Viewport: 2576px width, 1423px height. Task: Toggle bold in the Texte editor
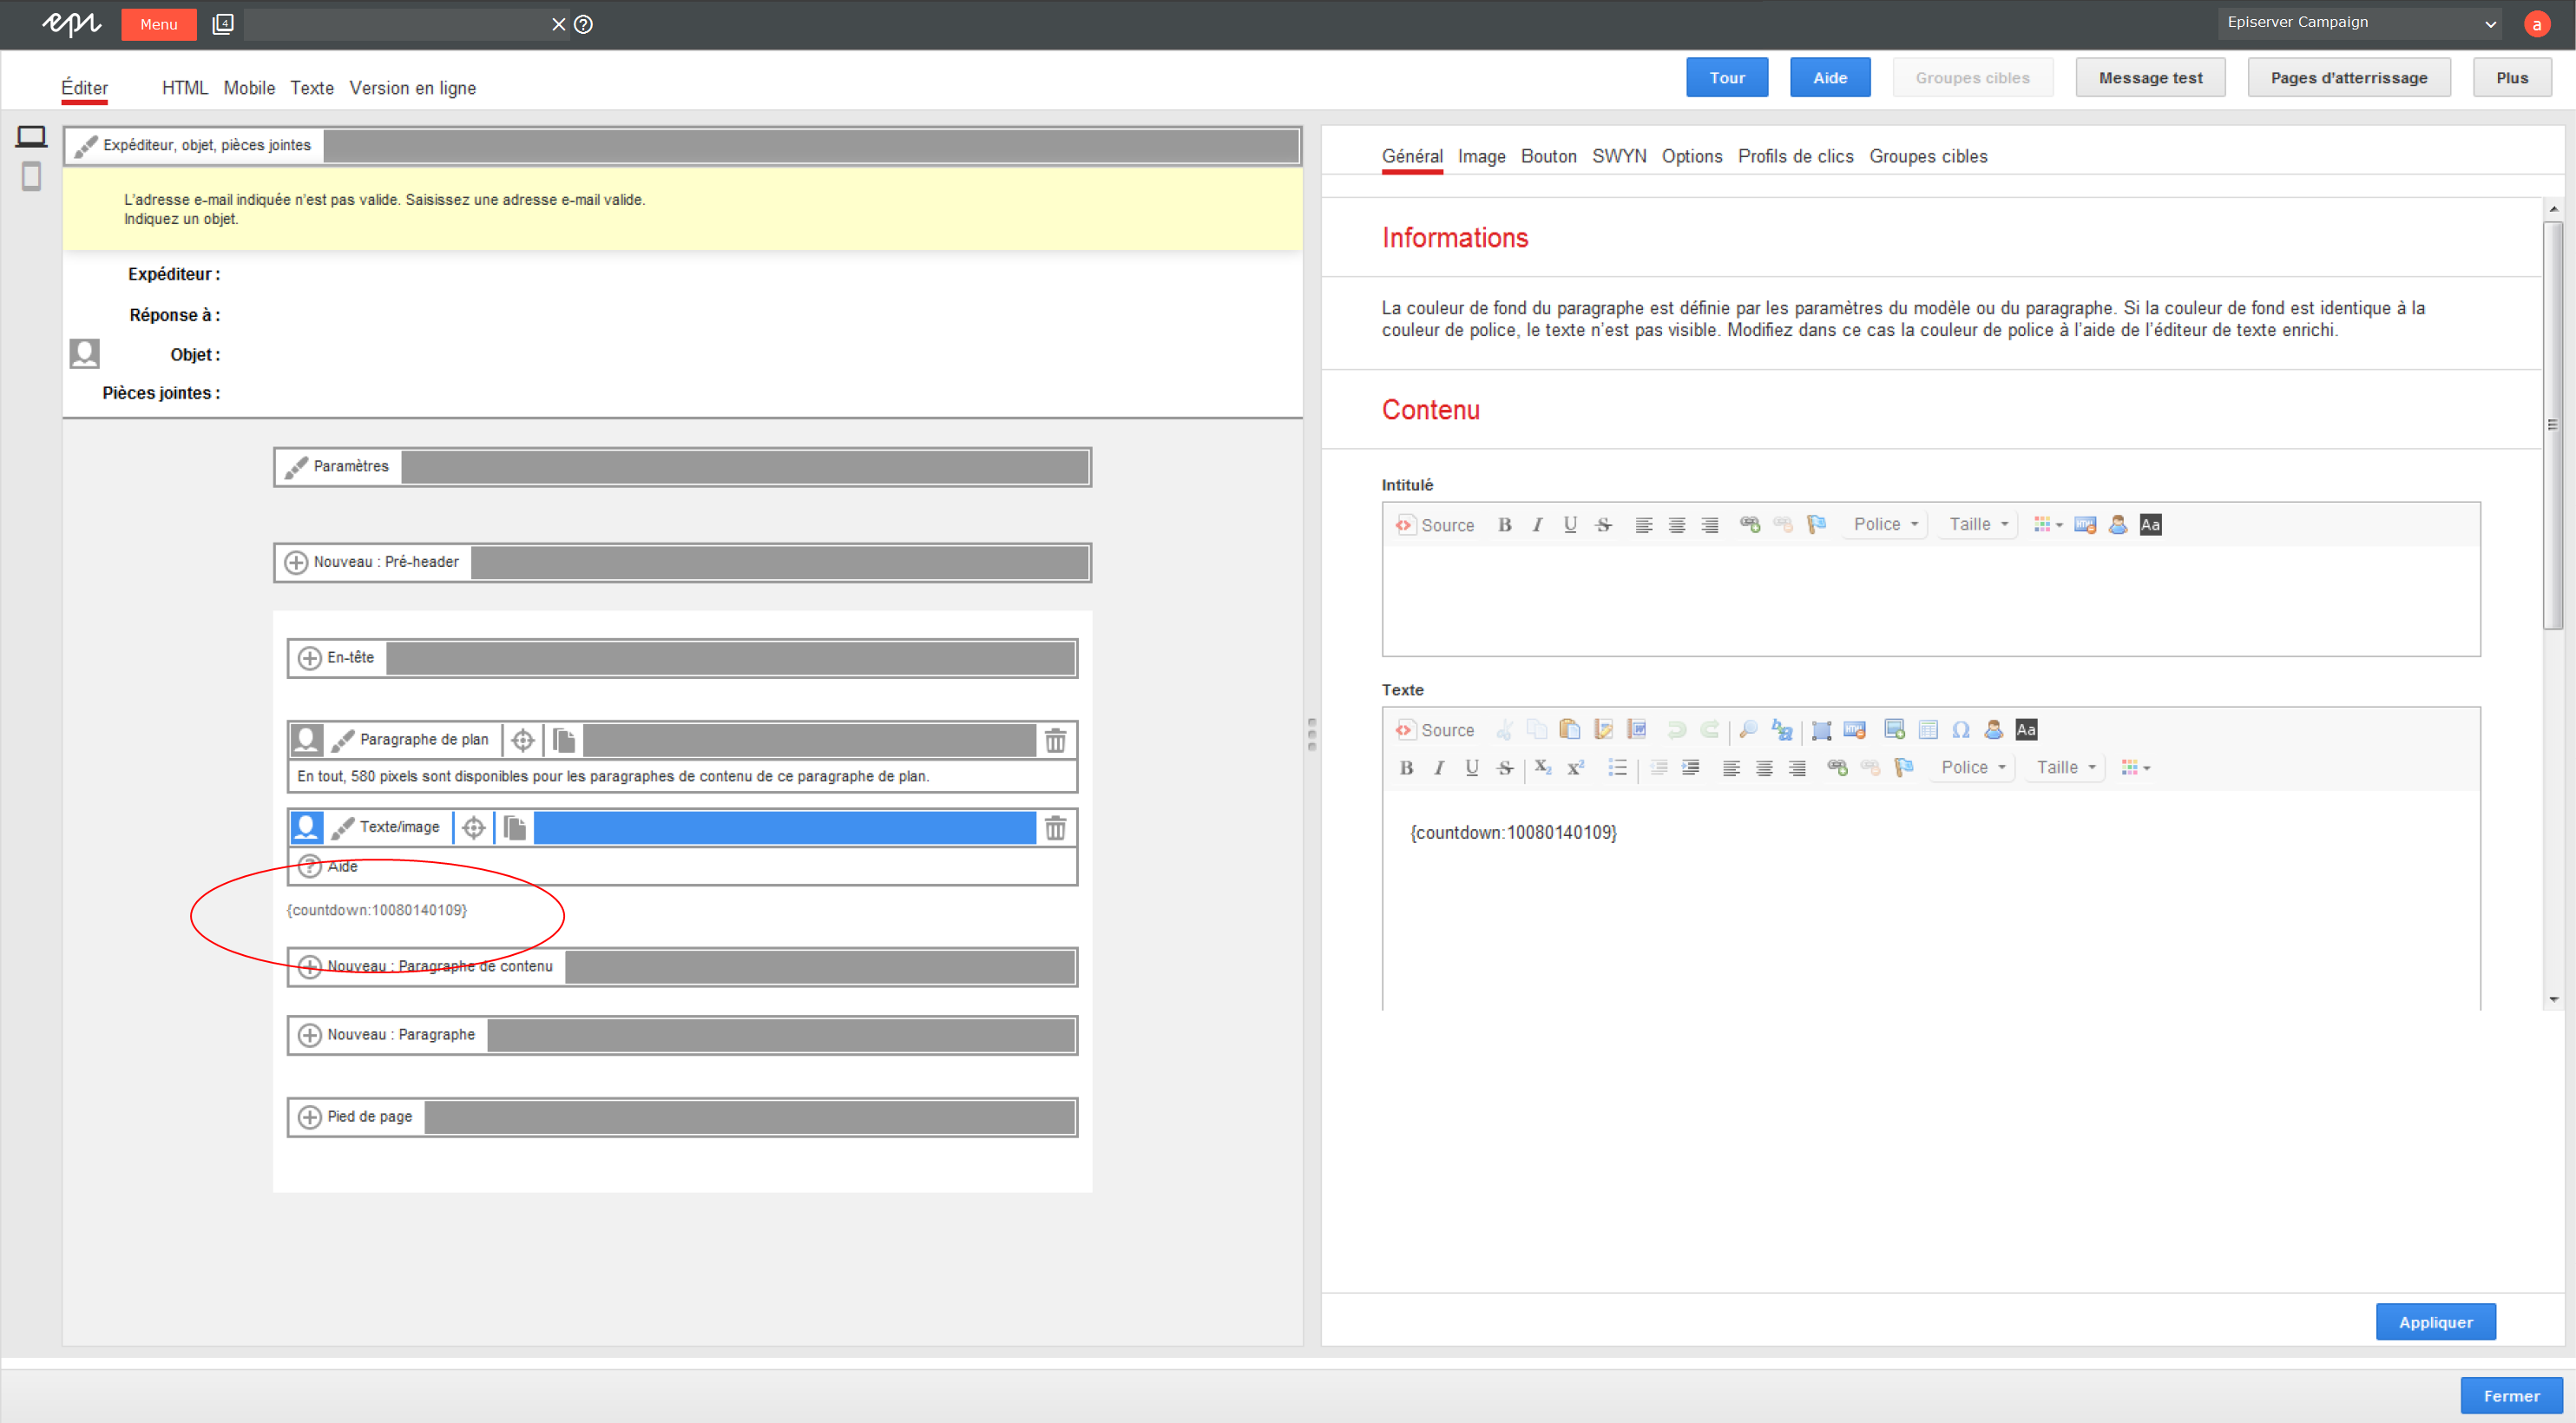click(1406, 768)
